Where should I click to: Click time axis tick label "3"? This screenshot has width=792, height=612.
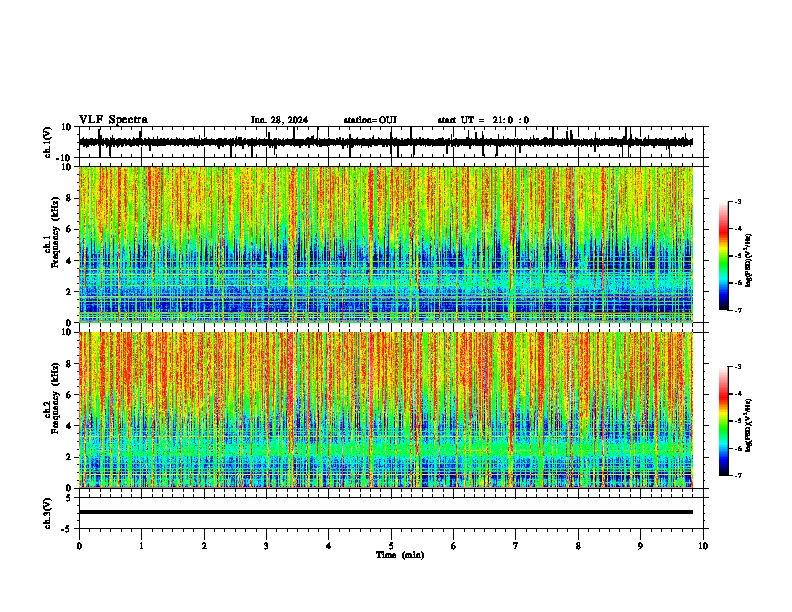point(266,546)
